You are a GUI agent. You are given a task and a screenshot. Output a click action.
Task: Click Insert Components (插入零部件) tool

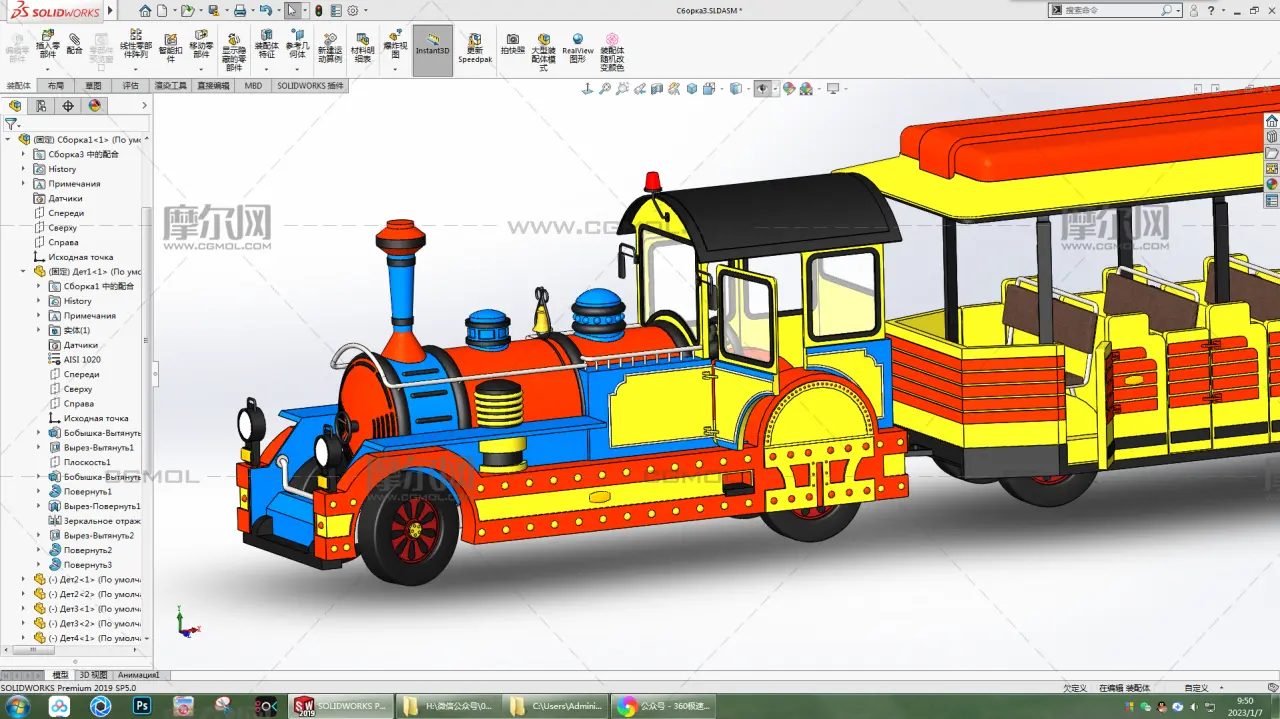(x=47, y=46)
